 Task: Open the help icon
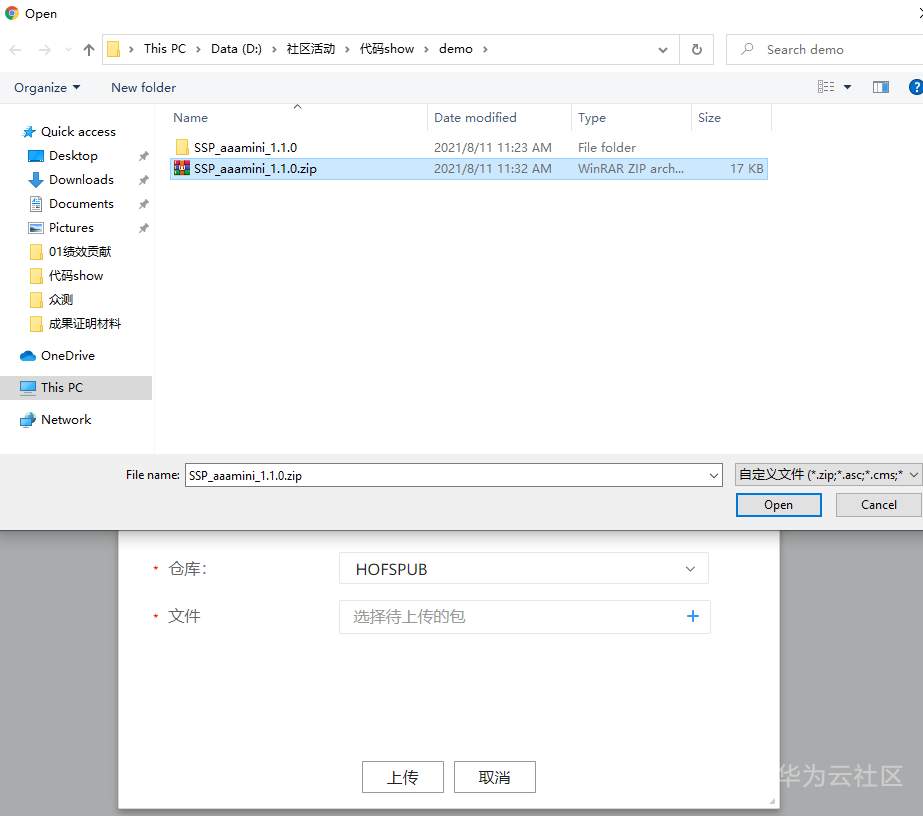916,87
